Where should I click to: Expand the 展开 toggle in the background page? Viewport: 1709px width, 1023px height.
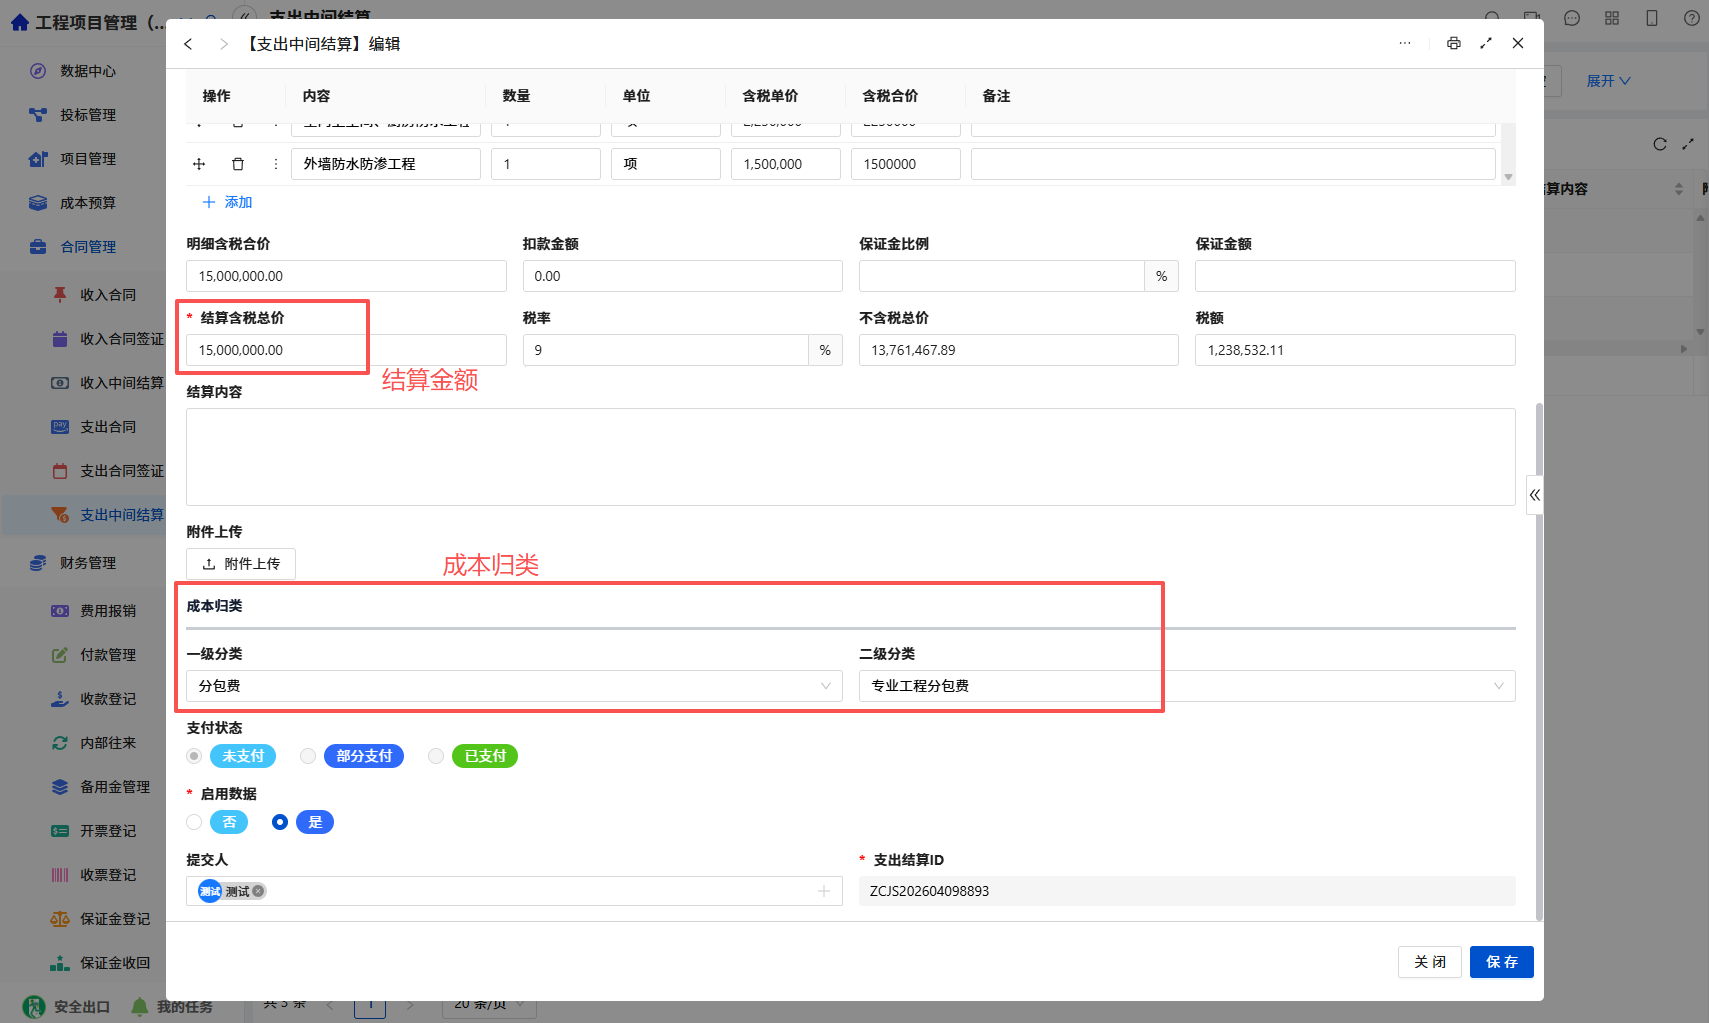1608,81
